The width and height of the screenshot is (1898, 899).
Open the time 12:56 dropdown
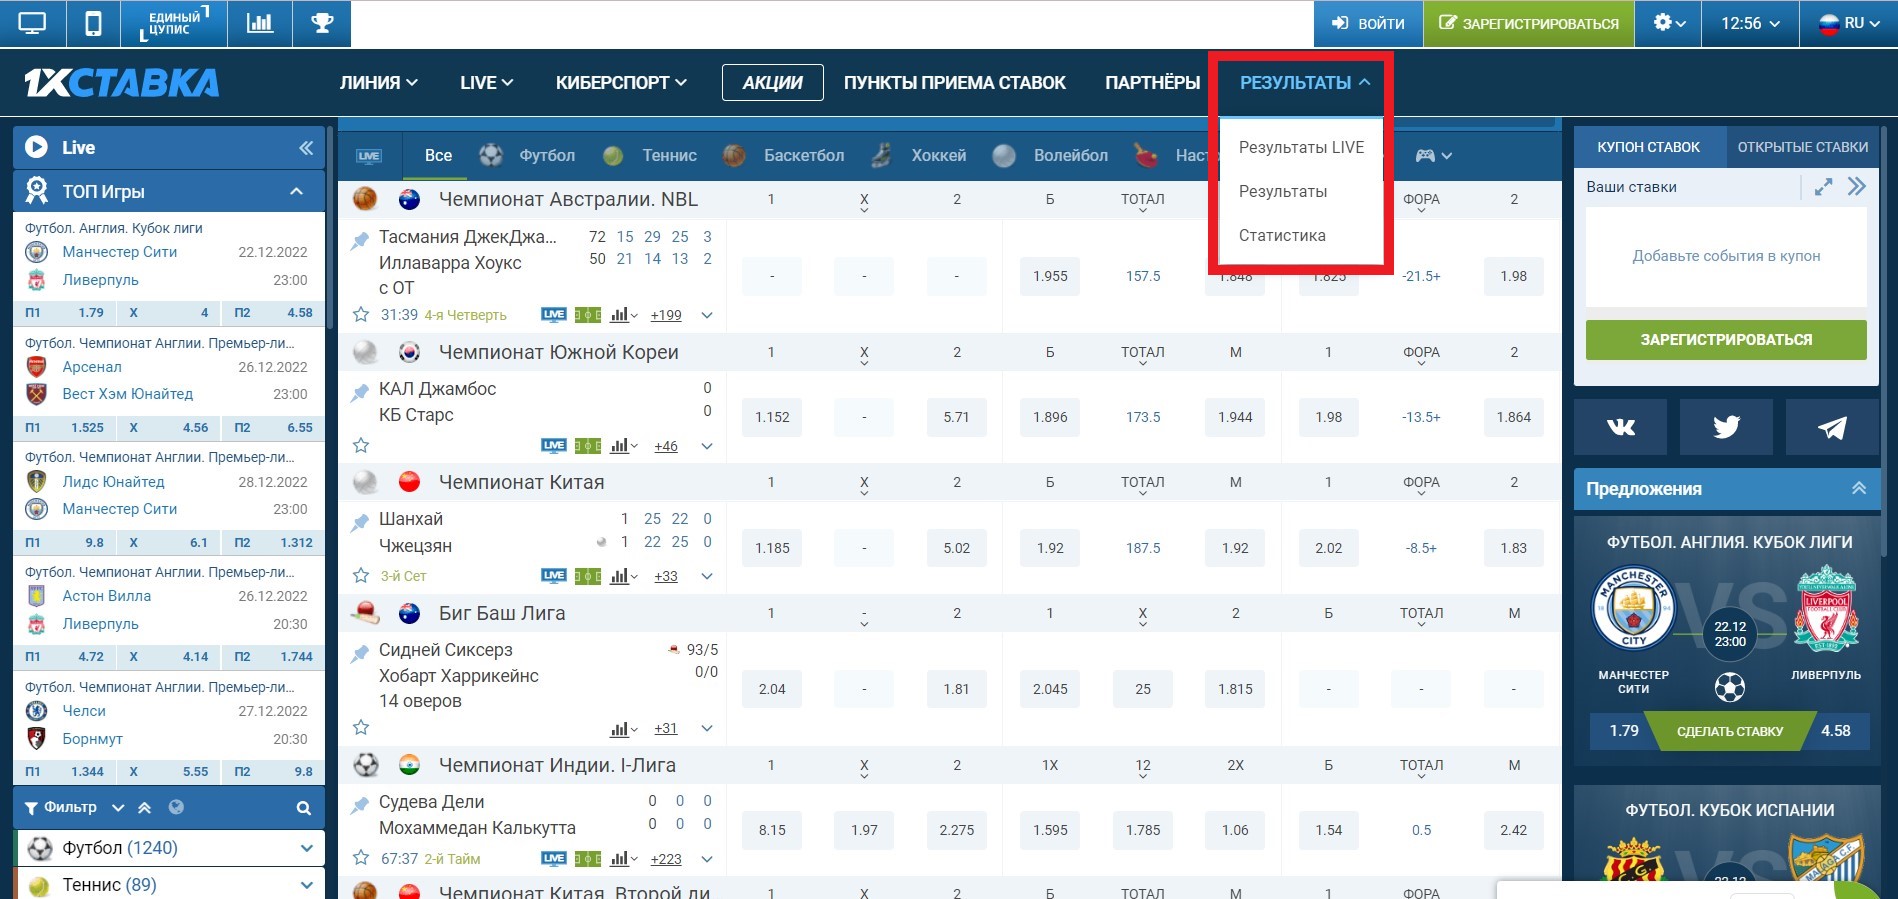[x=1750, y=24]
